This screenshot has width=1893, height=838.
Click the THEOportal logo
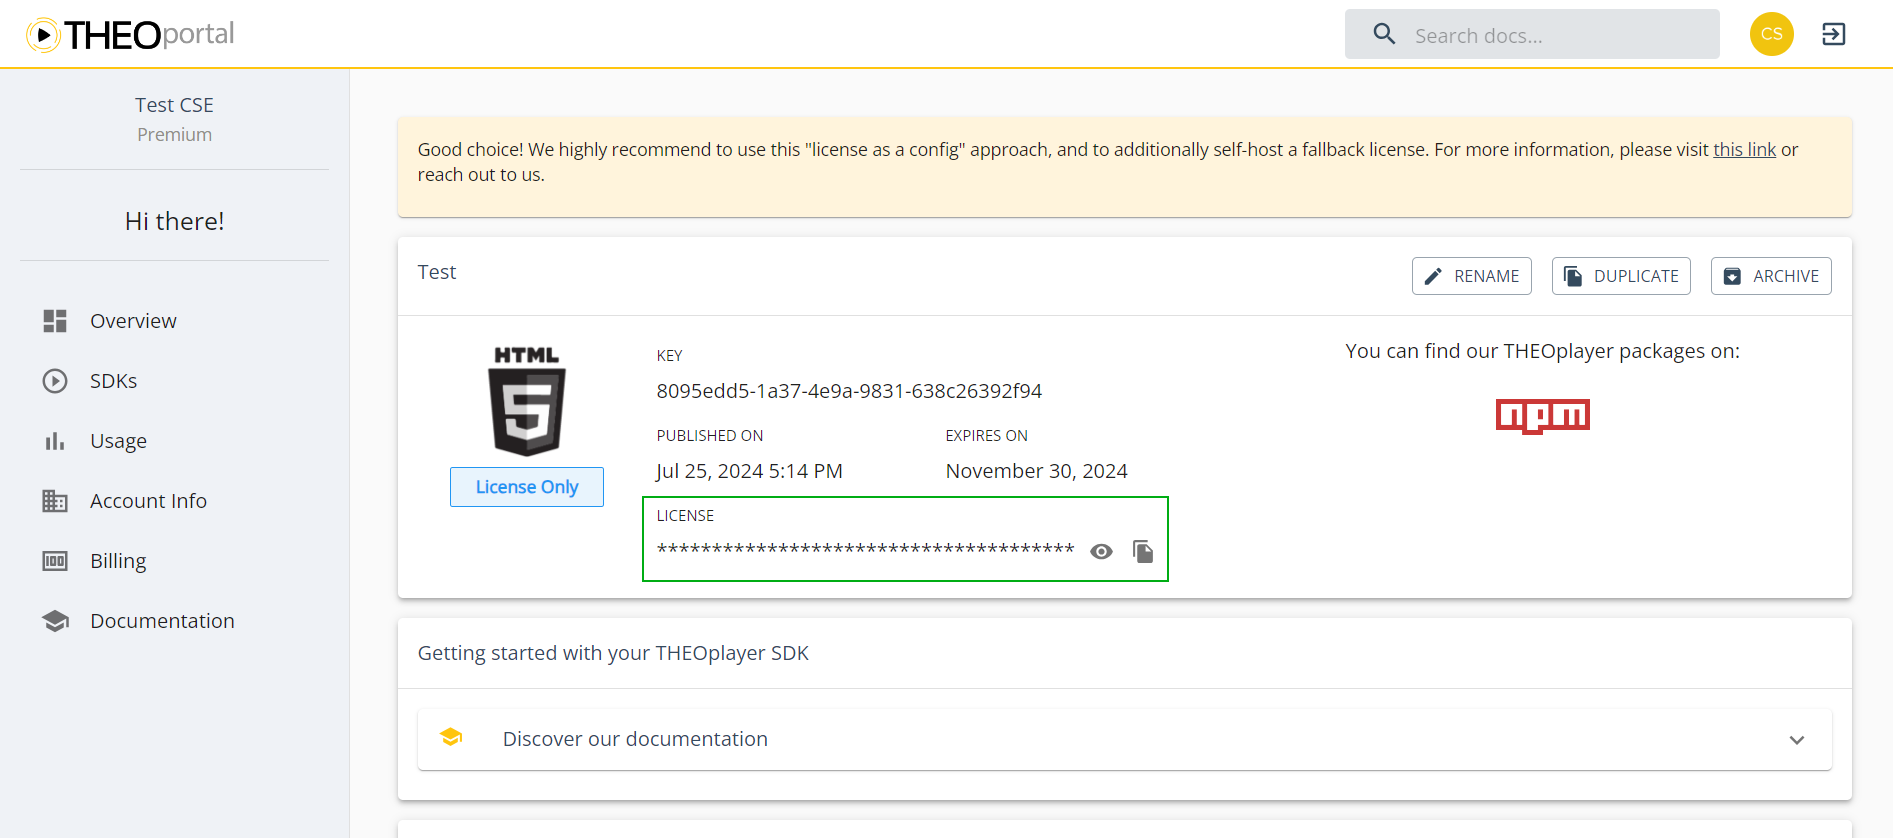(130, 34)
